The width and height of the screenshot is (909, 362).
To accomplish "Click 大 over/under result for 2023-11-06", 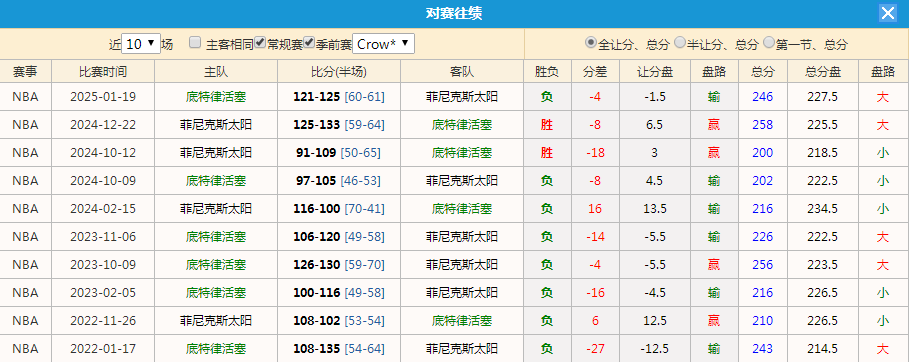I will tap(882, 237).
